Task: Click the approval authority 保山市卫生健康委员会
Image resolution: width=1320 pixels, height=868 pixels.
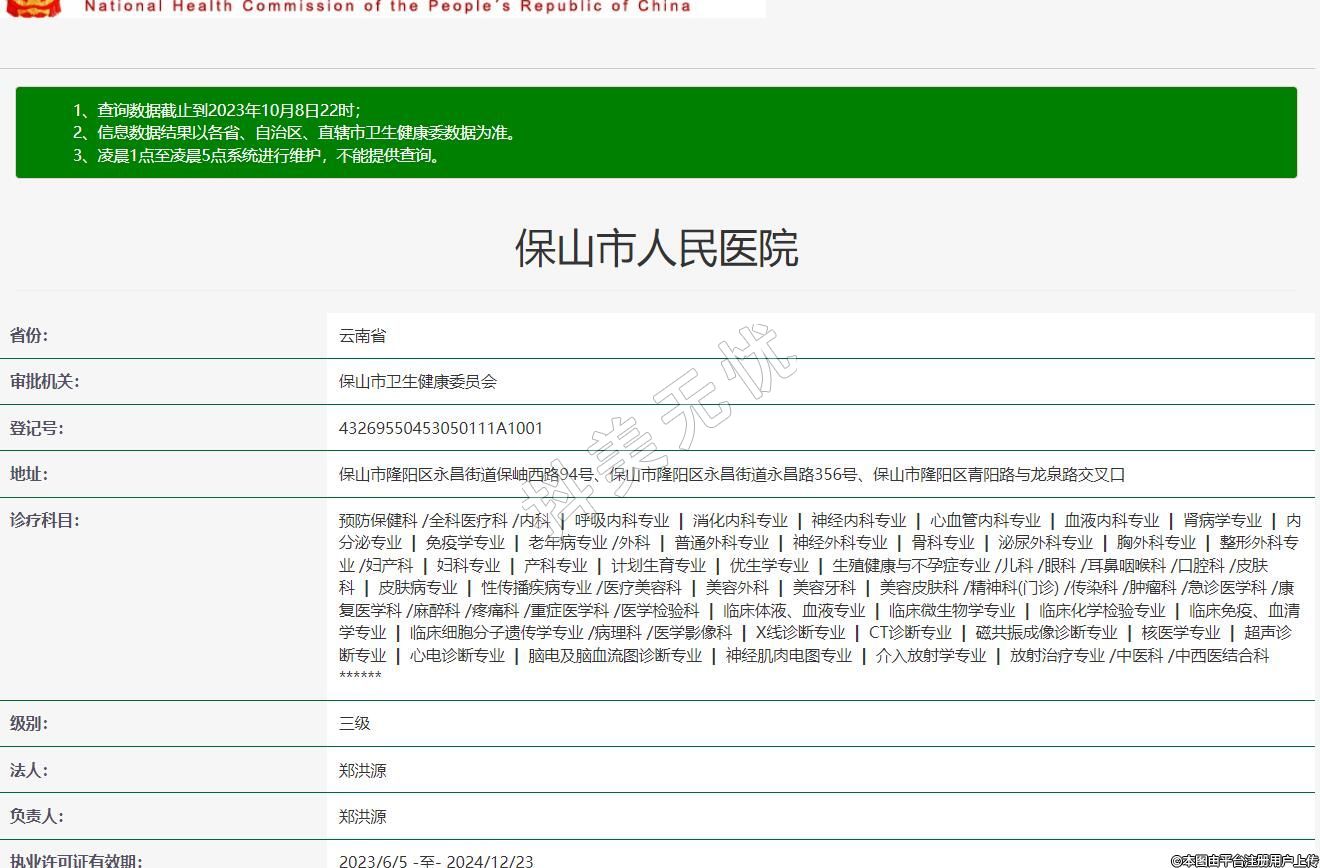Action: tap(418, 382)
